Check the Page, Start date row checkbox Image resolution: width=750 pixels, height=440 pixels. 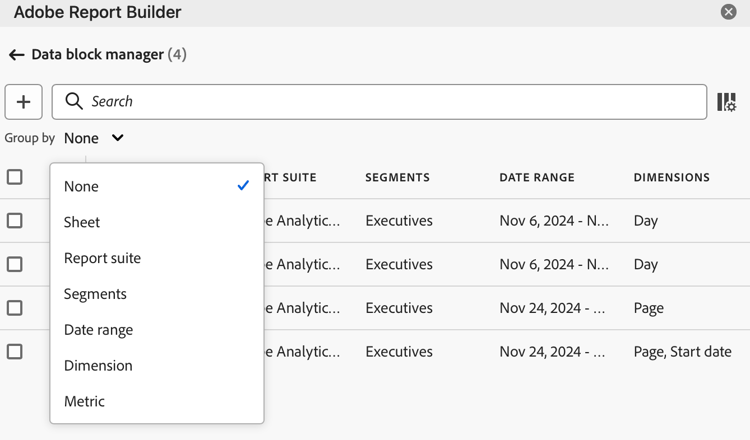click(15, 352)
